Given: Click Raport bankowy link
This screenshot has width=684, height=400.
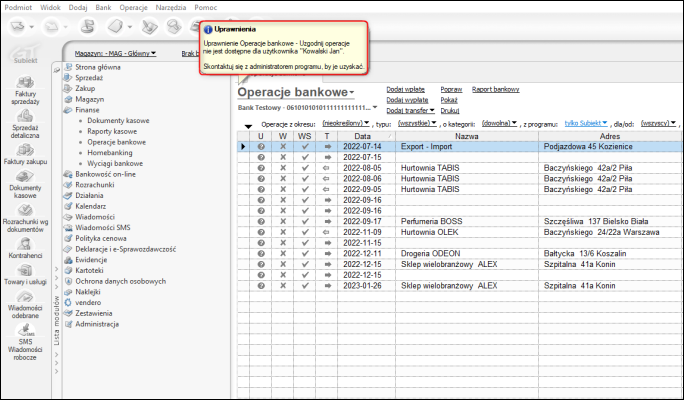Looking at the screenshot, I should point(496,89).
